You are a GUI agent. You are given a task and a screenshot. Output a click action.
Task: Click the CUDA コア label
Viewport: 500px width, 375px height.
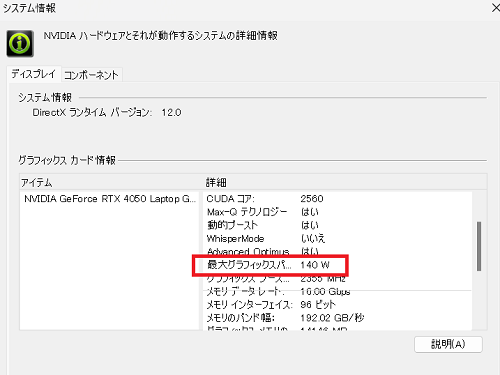230,199
